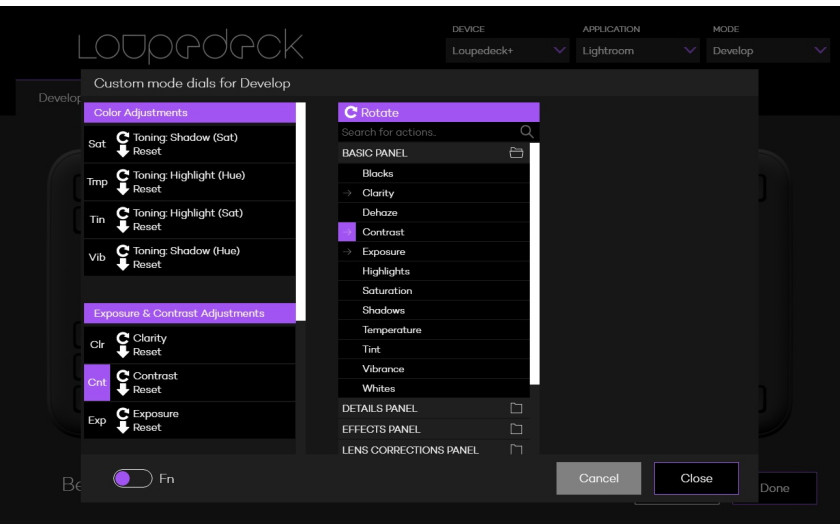Open the Application dropdown showing Lightroom

click(x=638, y=50)
